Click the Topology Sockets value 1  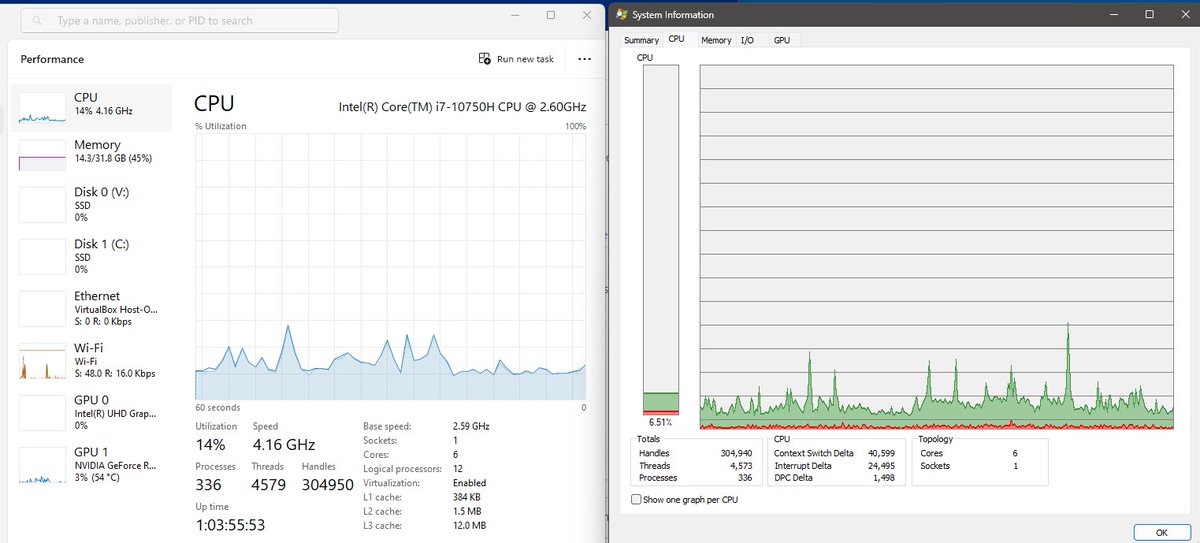pyautogui.click(x=1015, y=466)
